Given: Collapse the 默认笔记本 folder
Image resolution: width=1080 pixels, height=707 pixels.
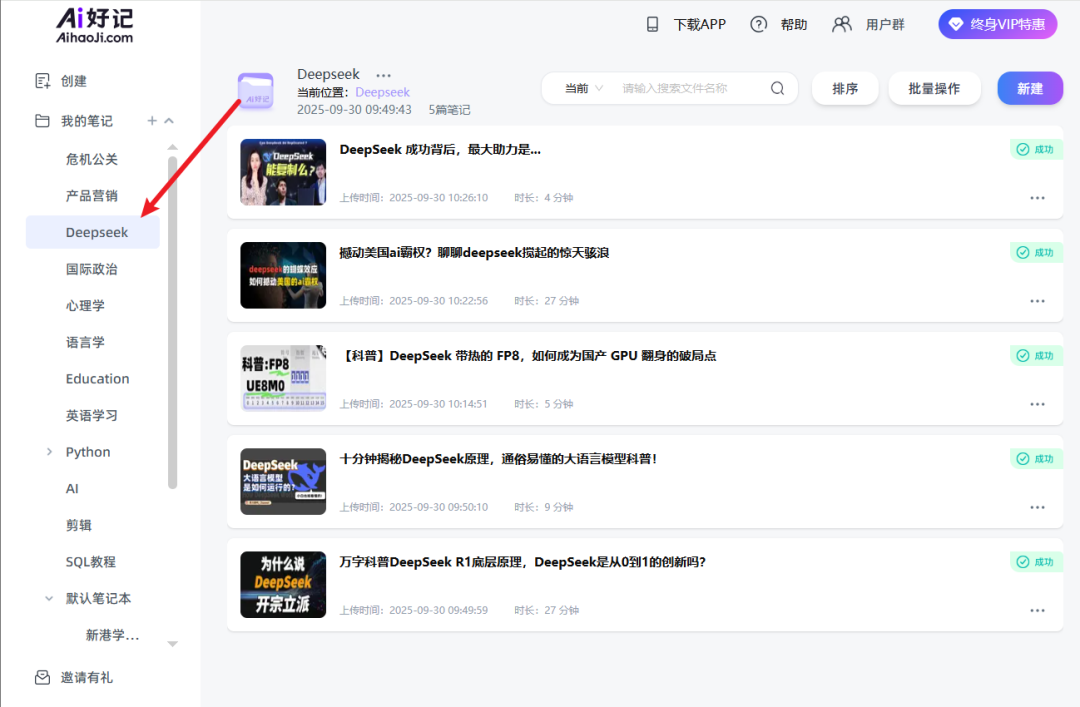Looking at the screenshot, I should [x=49, y=598].
